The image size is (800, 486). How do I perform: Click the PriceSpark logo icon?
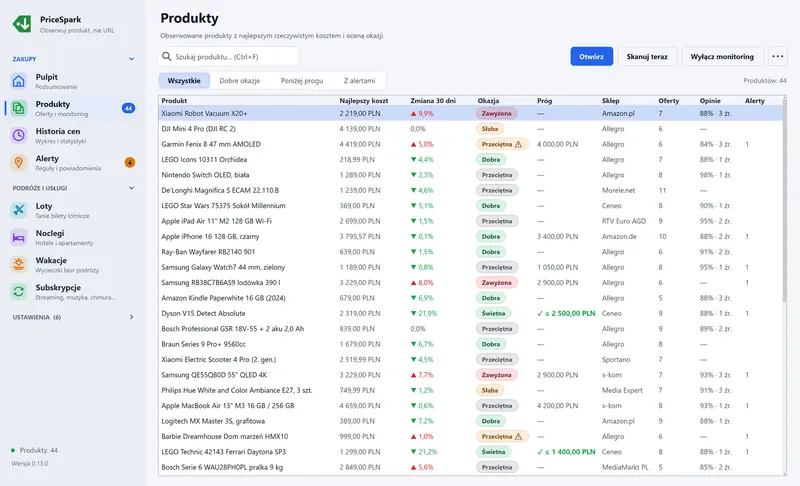click(x=22, y=23)
